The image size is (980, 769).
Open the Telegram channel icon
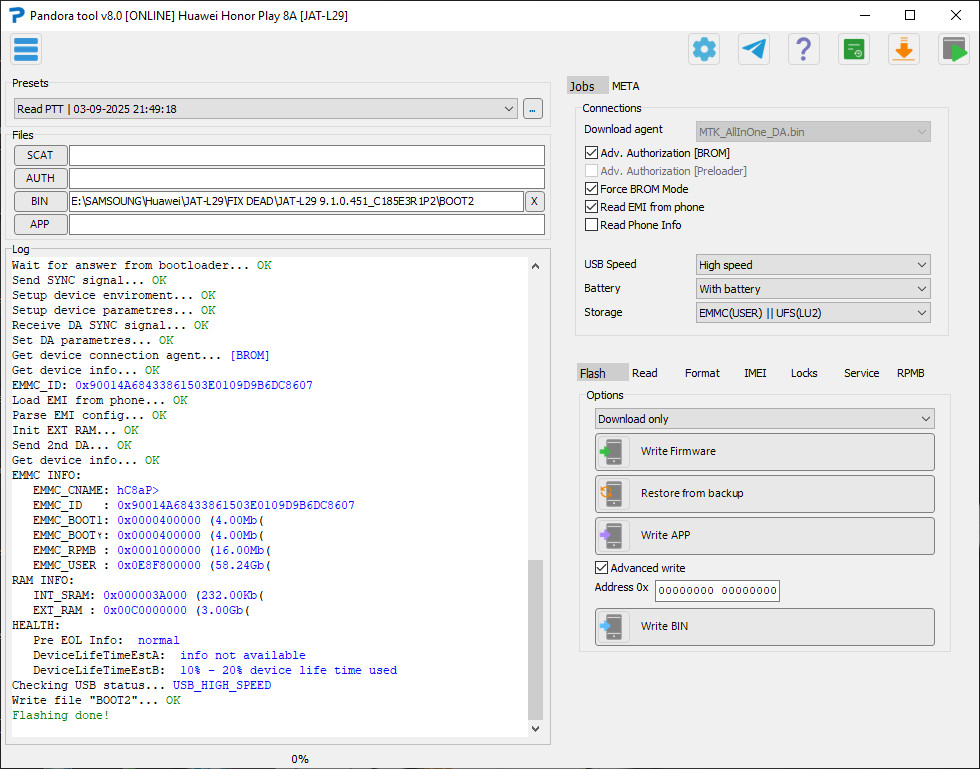tap(754, 49)
